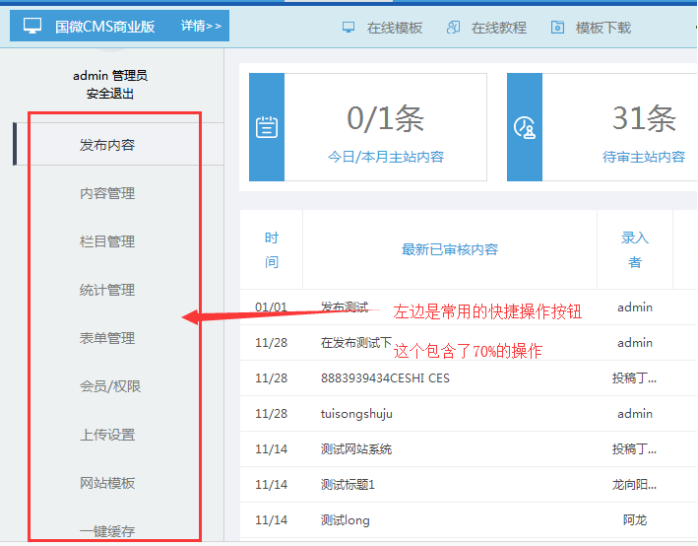The height and width of the screenshot is (546, 698).
Task: Open the article titled tuisongshuju
Action: point(357,414)
